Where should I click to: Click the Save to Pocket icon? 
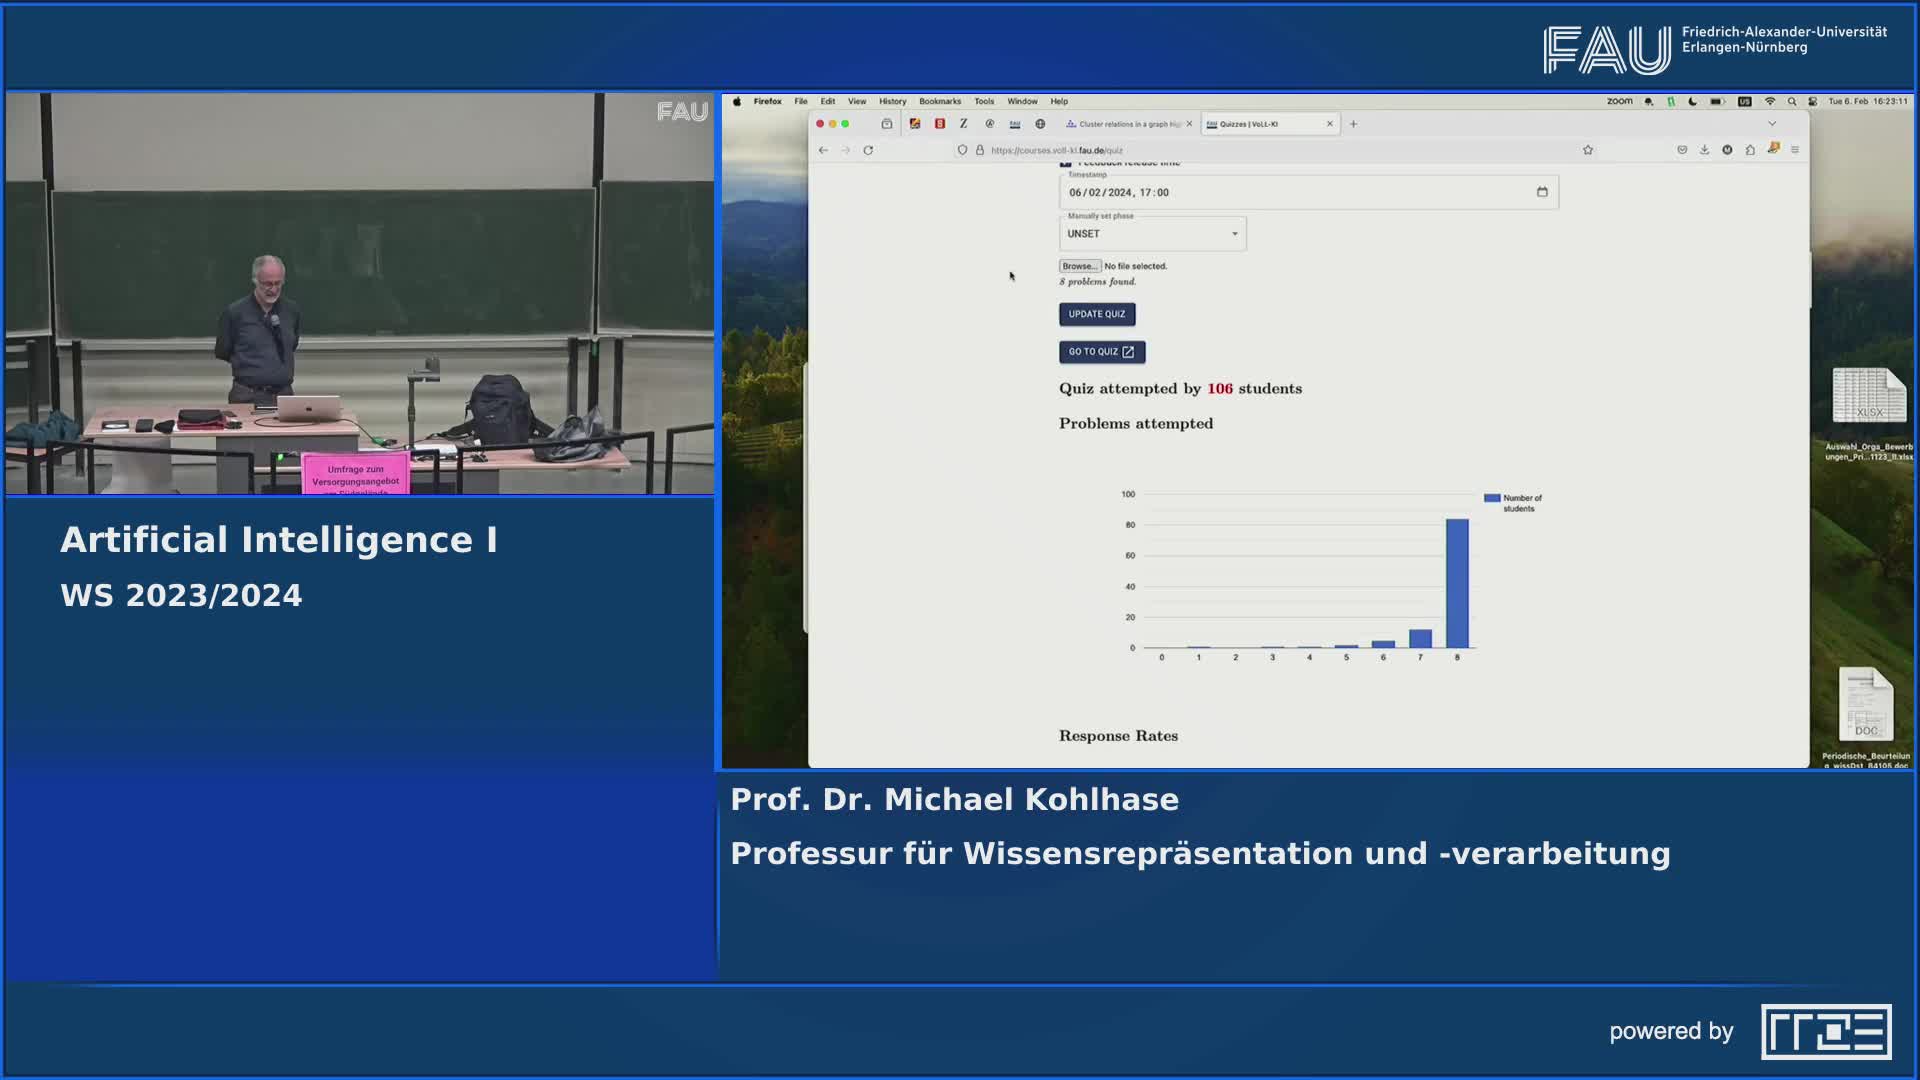1682,150
